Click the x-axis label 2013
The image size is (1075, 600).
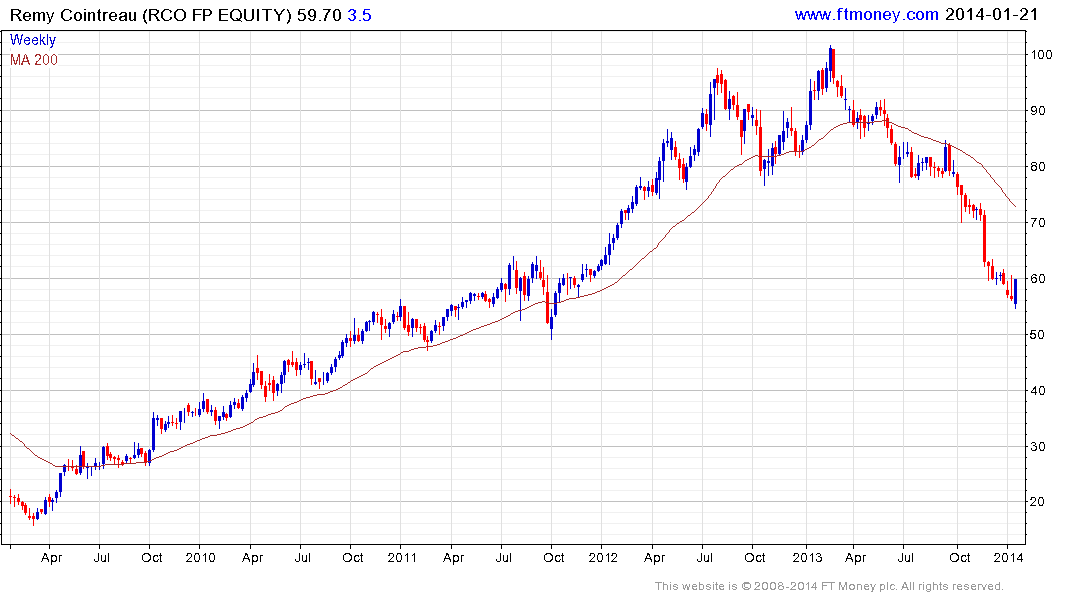(806, 557)
